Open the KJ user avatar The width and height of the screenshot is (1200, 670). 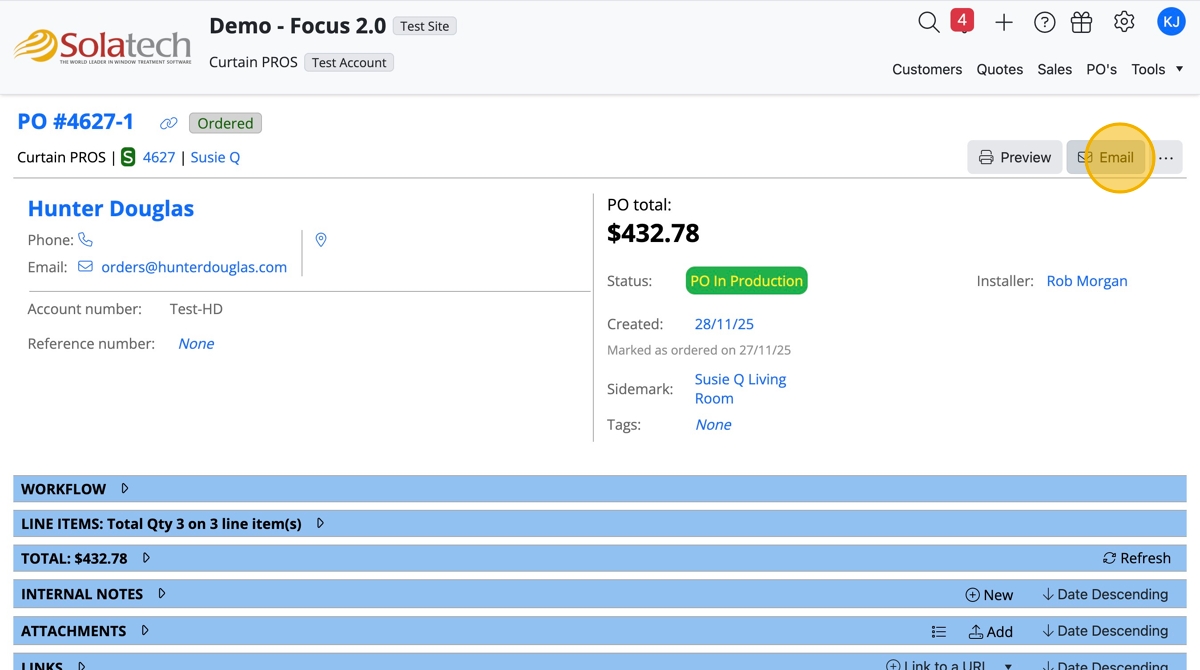click(1170, 21)
